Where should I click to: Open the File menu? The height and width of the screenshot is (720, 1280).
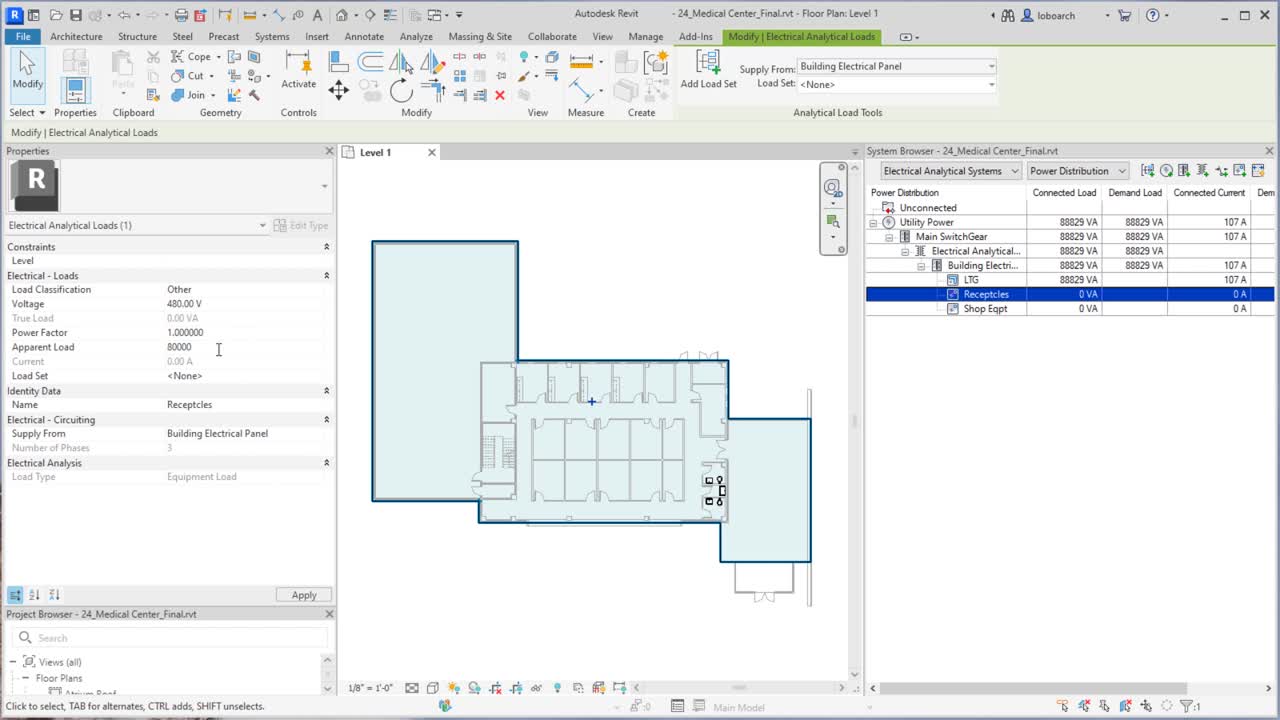point(23,36)
